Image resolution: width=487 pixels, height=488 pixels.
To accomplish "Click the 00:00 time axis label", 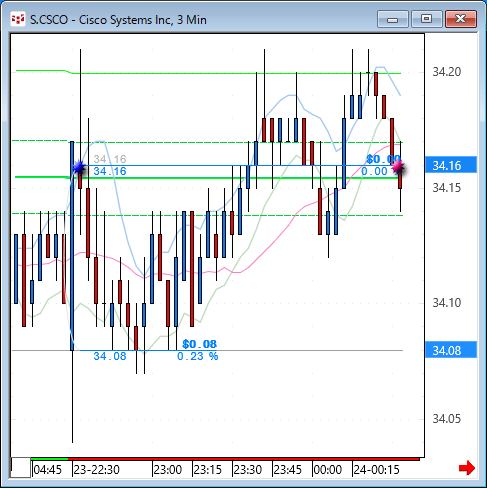I will 328,470.
